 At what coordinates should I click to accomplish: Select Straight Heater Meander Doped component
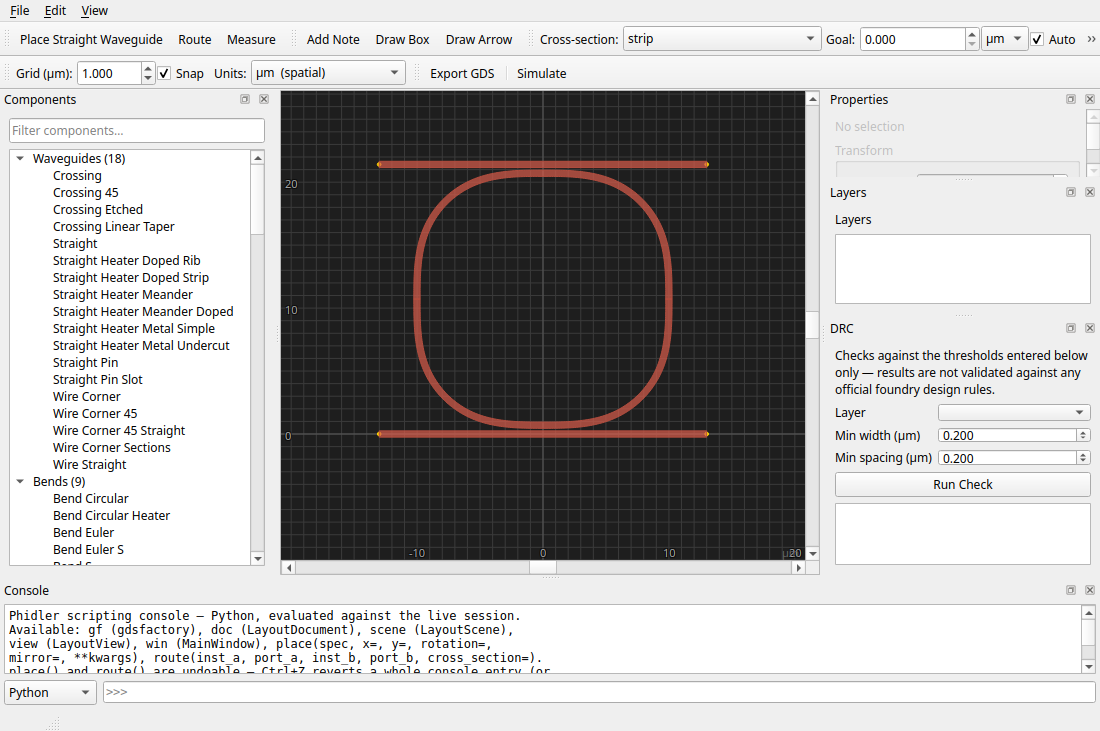(x=143, y=311)
